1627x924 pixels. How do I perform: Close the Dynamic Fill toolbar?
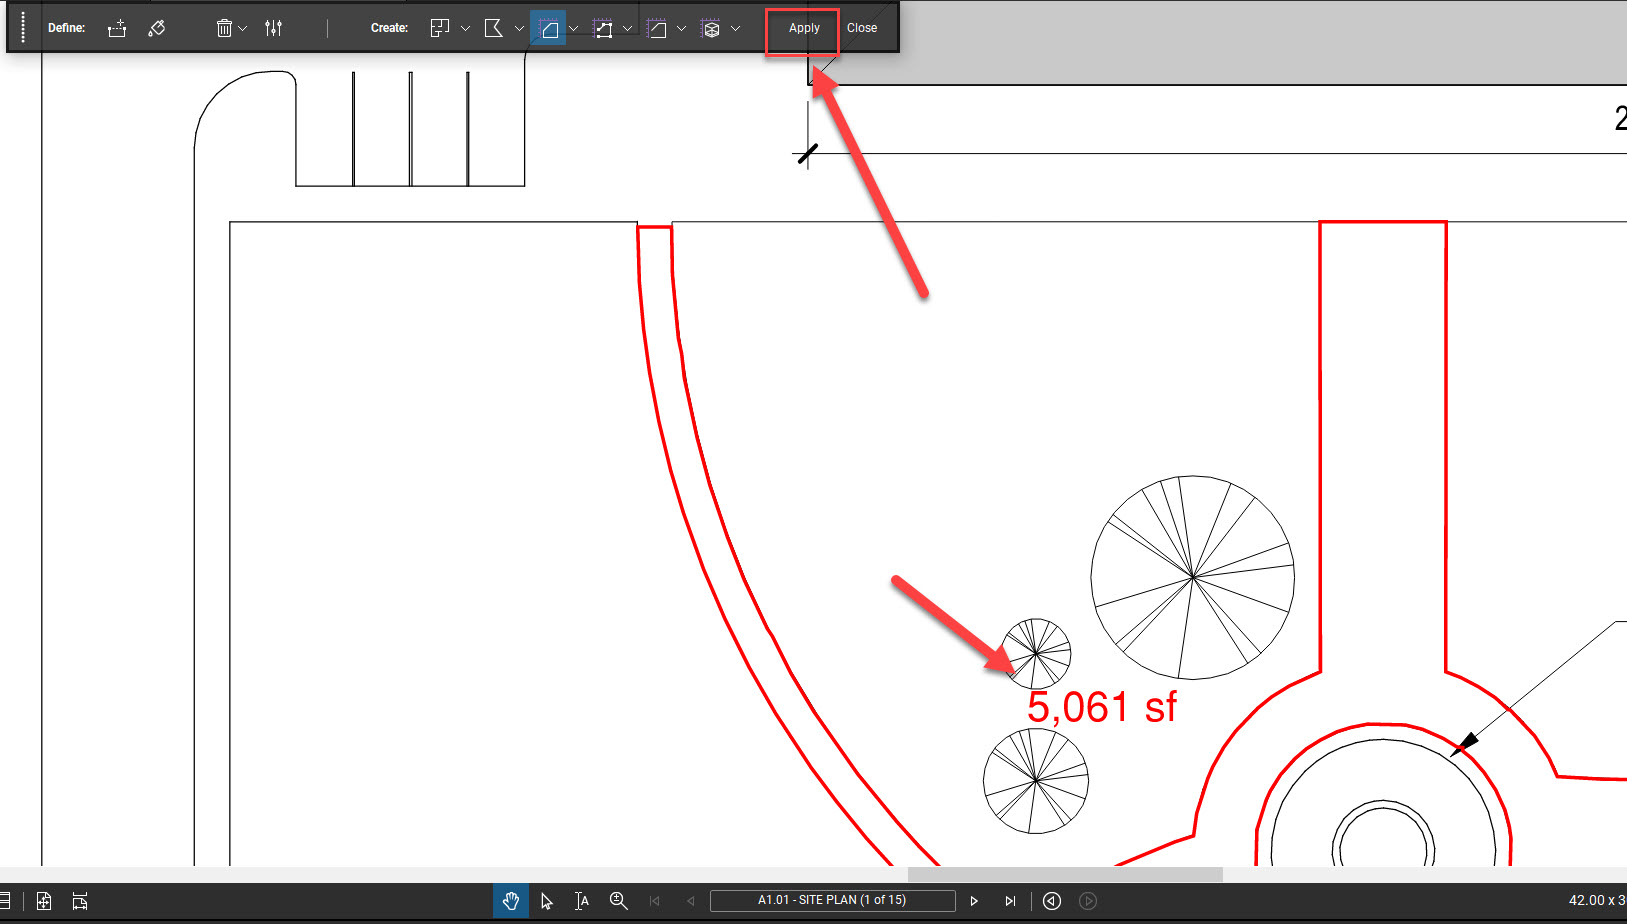[862, 28]
